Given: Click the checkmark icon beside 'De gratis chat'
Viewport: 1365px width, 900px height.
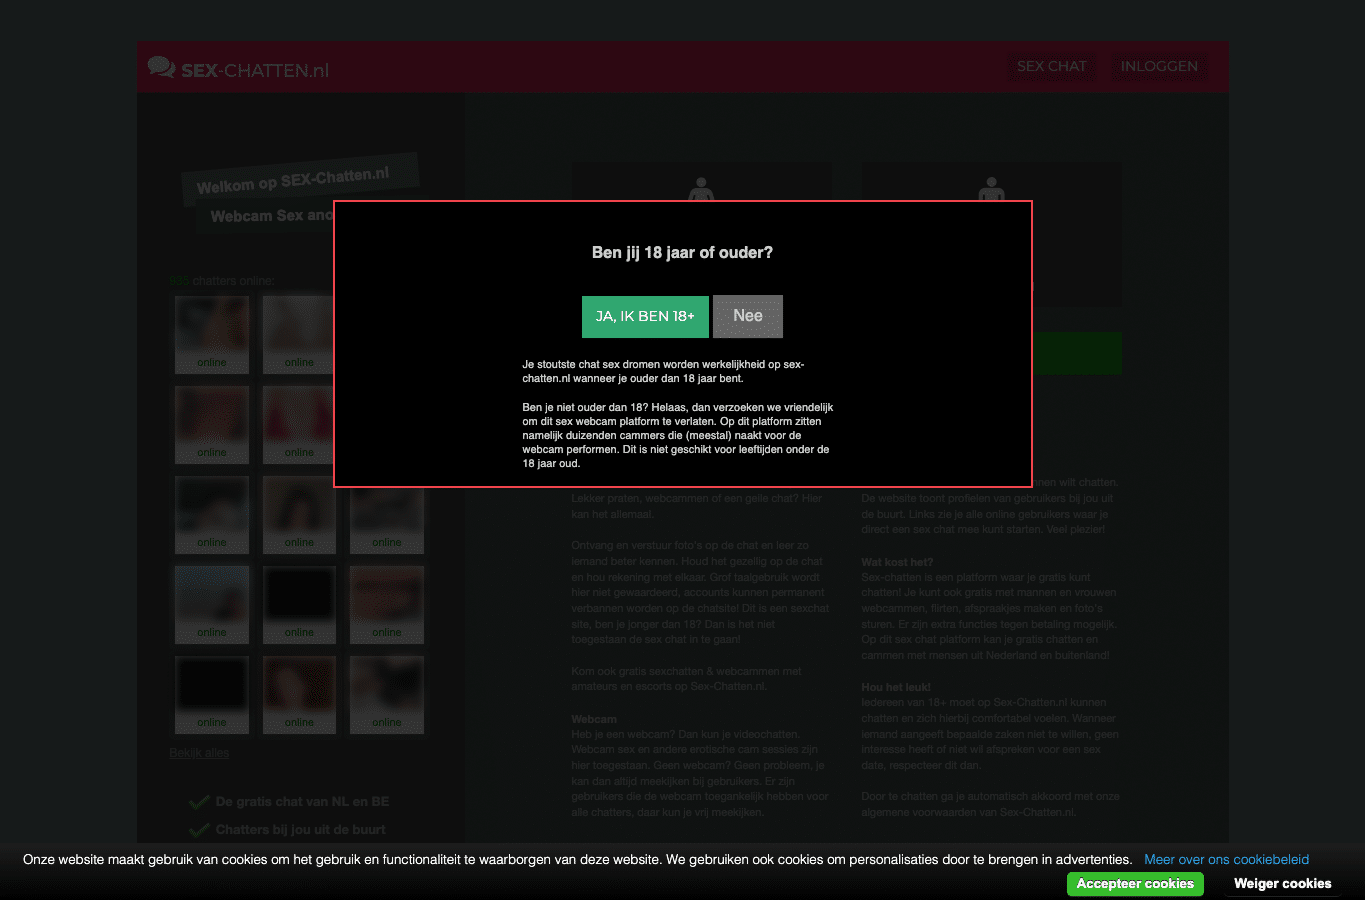Looking at the screenshot, I should [x=199, y=802].
